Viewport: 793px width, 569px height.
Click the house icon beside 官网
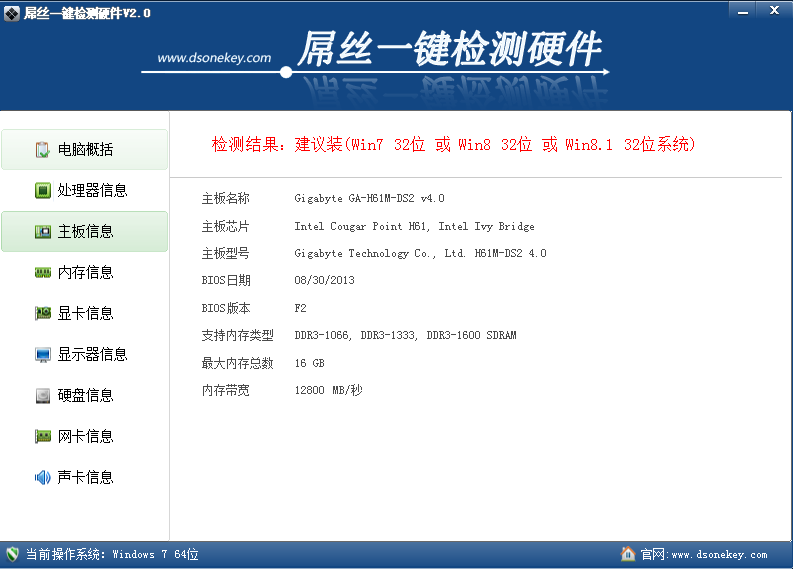pos(628,553)
